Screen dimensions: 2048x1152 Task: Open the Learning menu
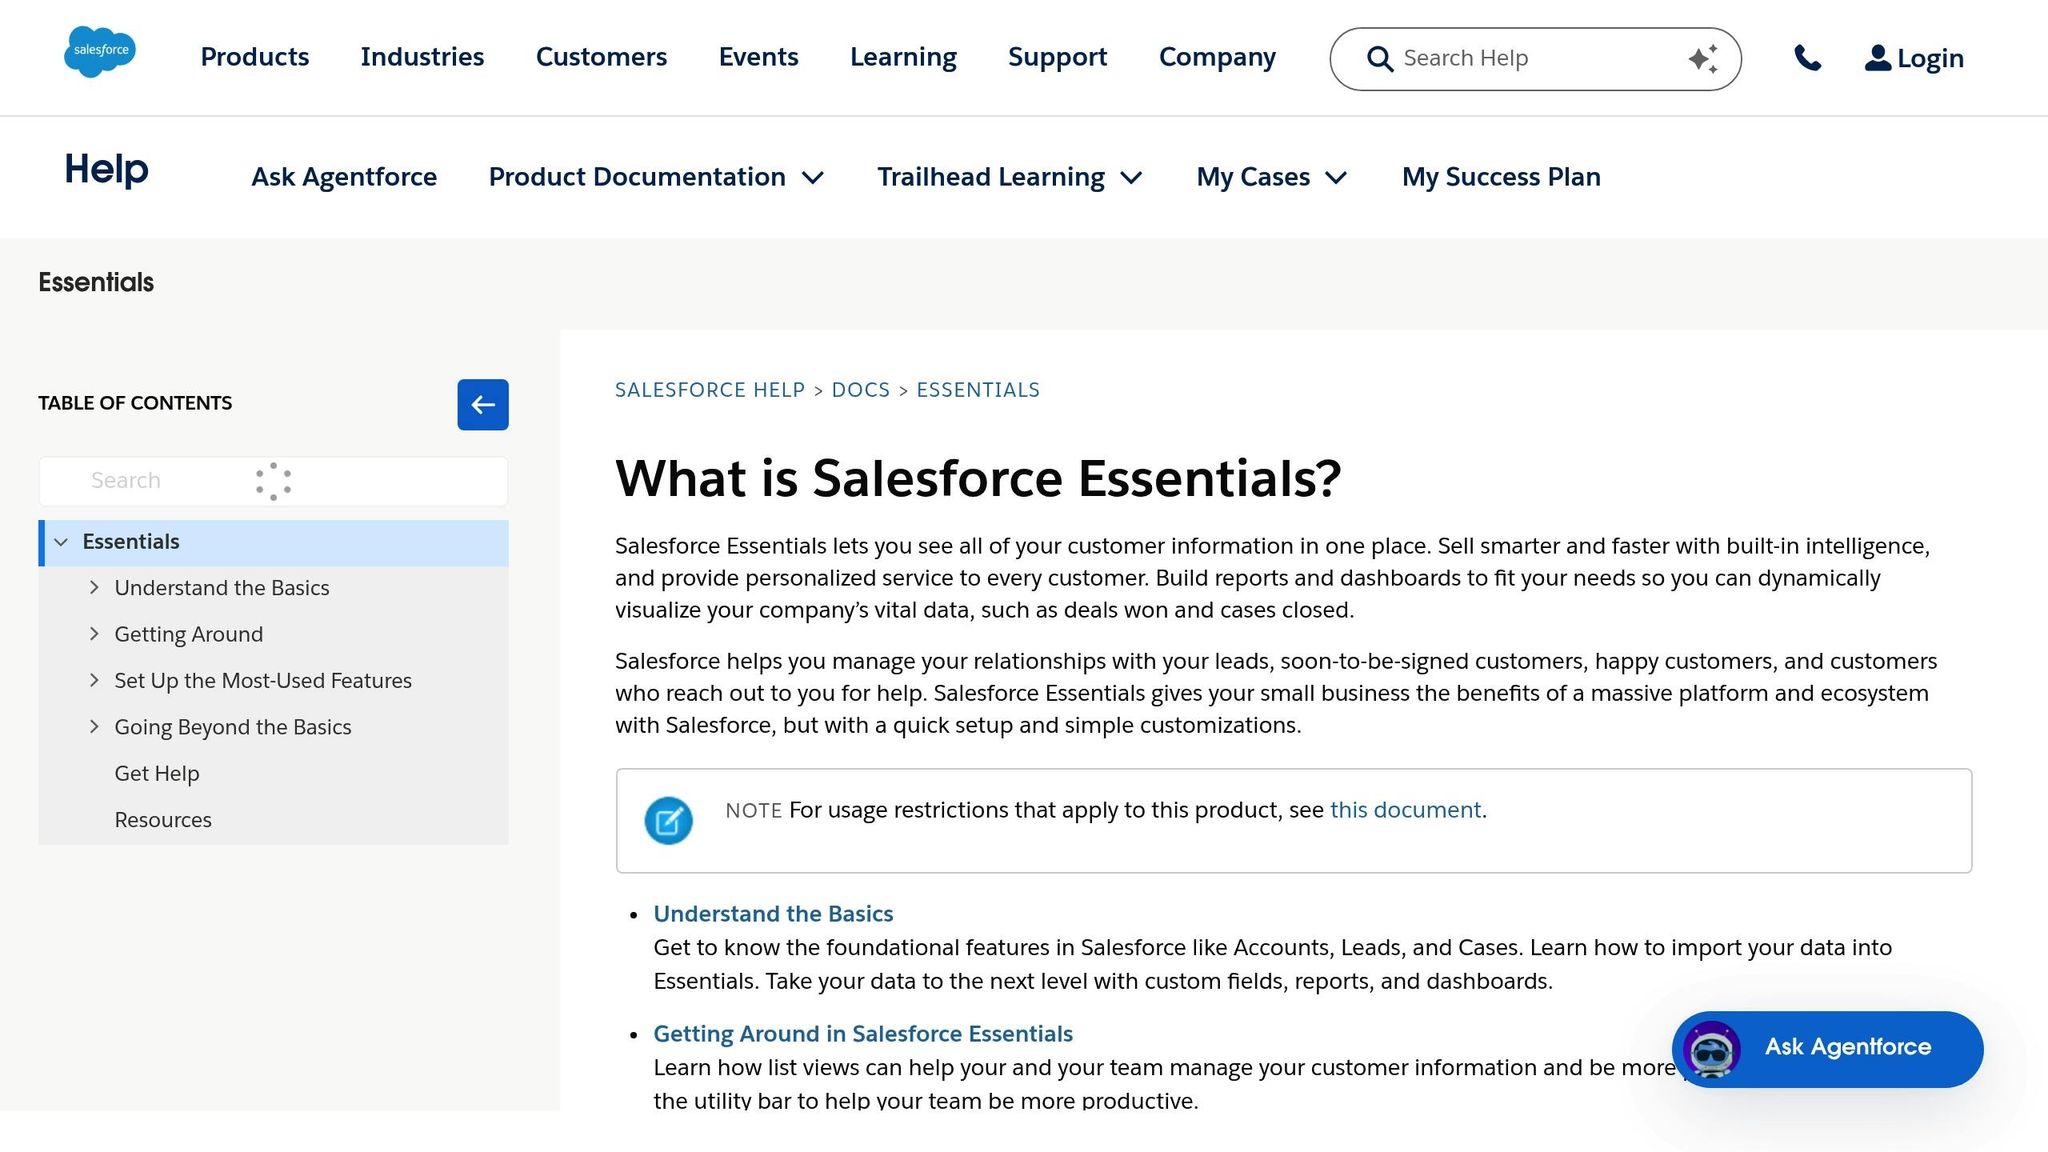903,57
